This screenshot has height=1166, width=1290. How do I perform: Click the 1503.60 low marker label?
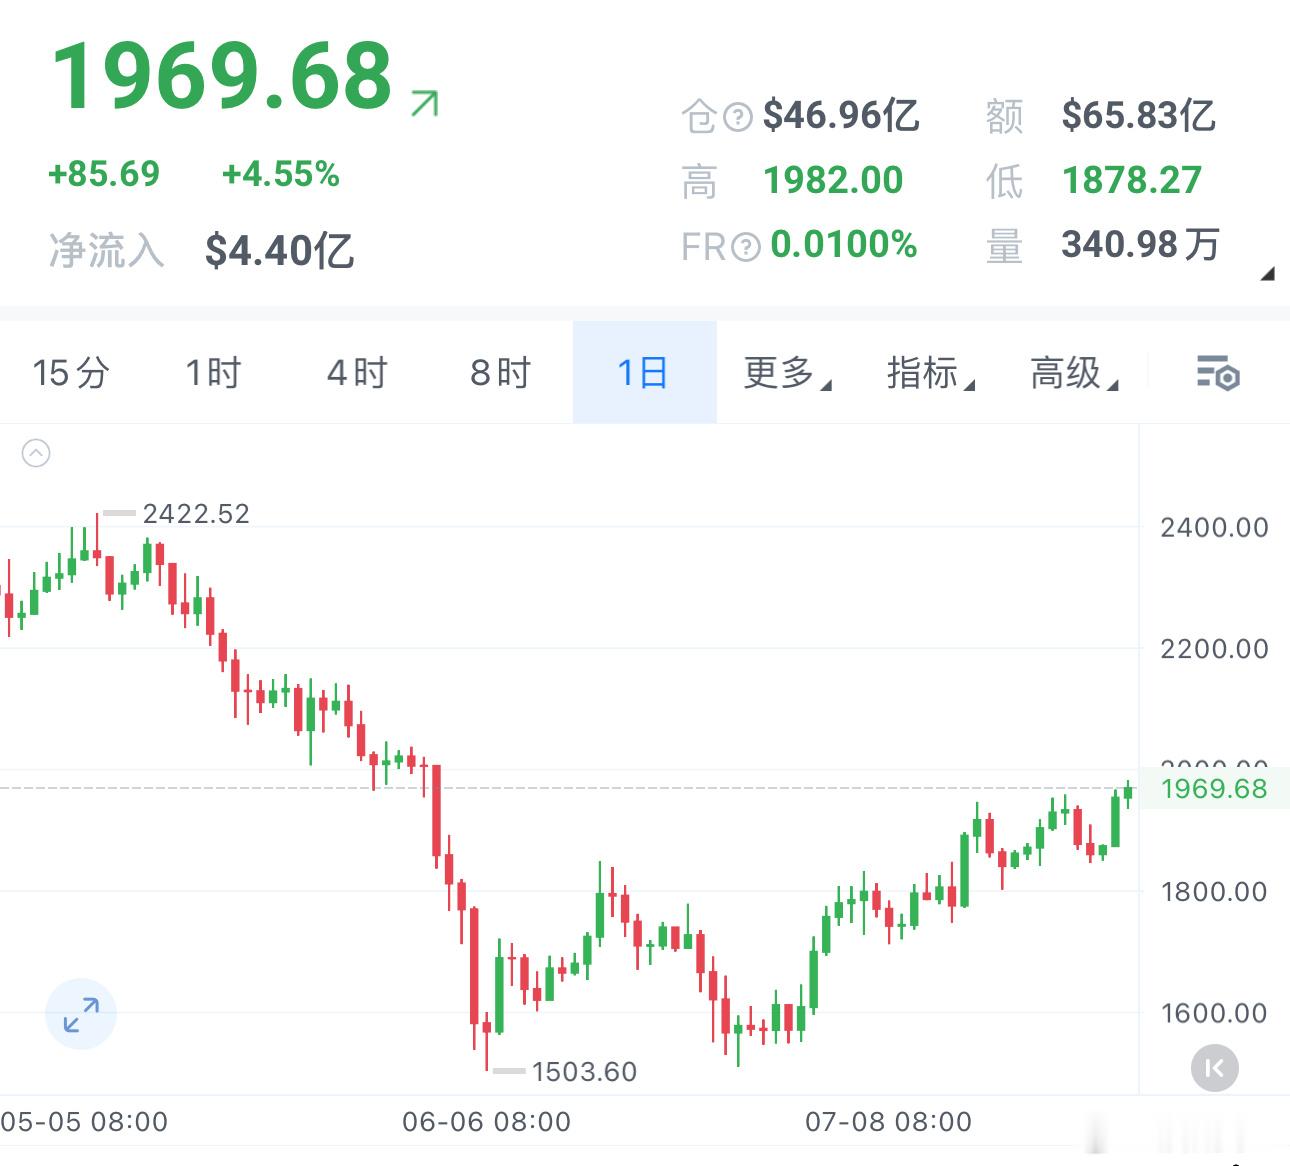click(x=584, y=1072)
